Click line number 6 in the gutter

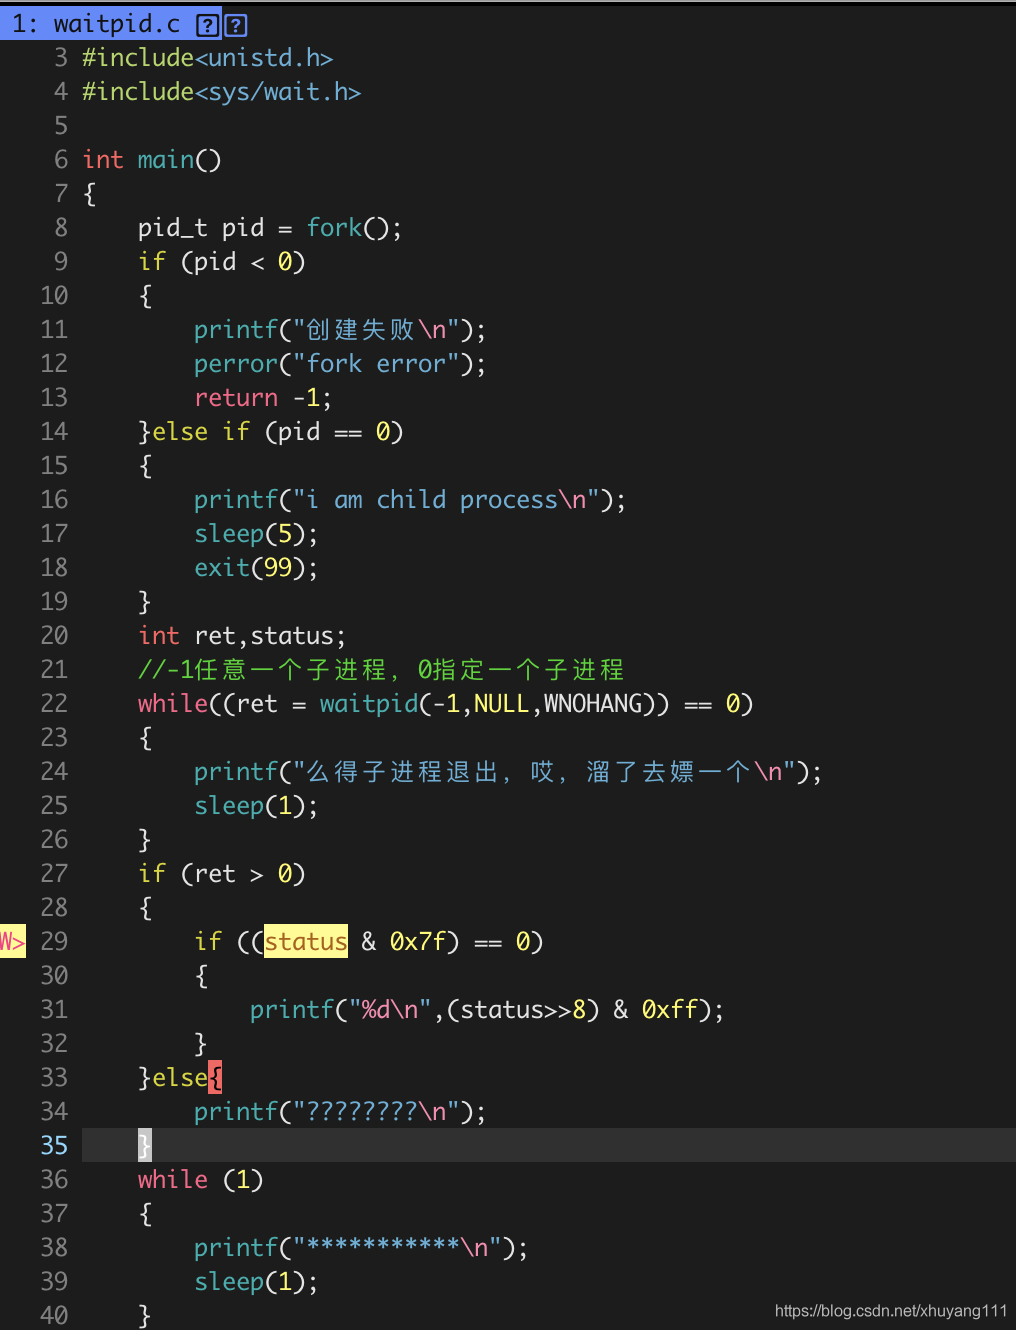61,159
